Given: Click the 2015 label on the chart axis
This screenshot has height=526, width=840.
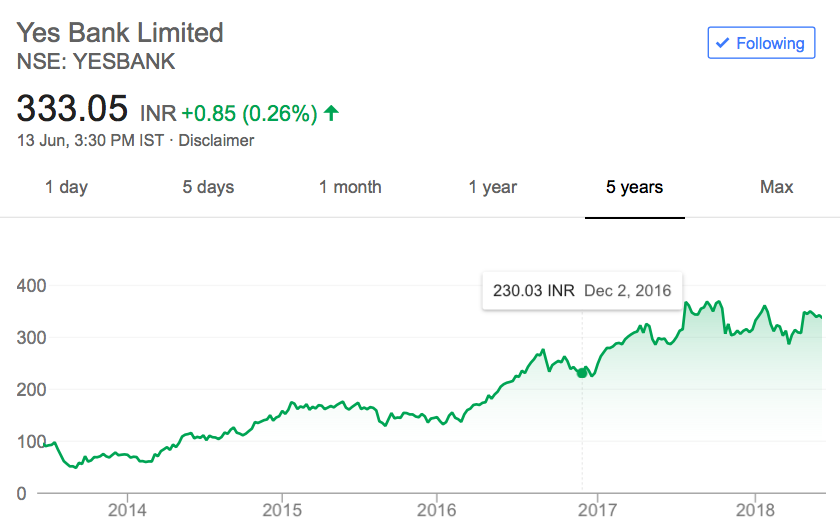Looking at the screenshot, I should point(282,508).
